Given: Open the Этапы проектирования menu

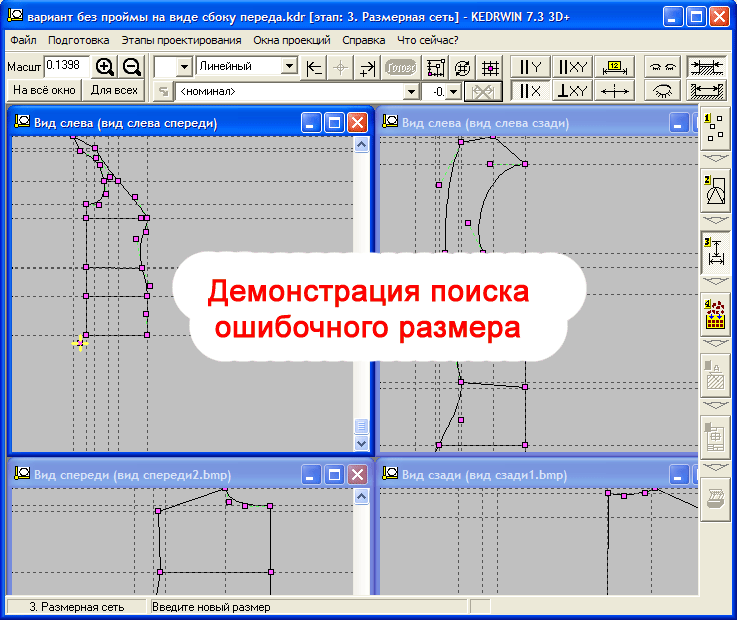Looking at the screenshot, I should [x=181, y=40].
